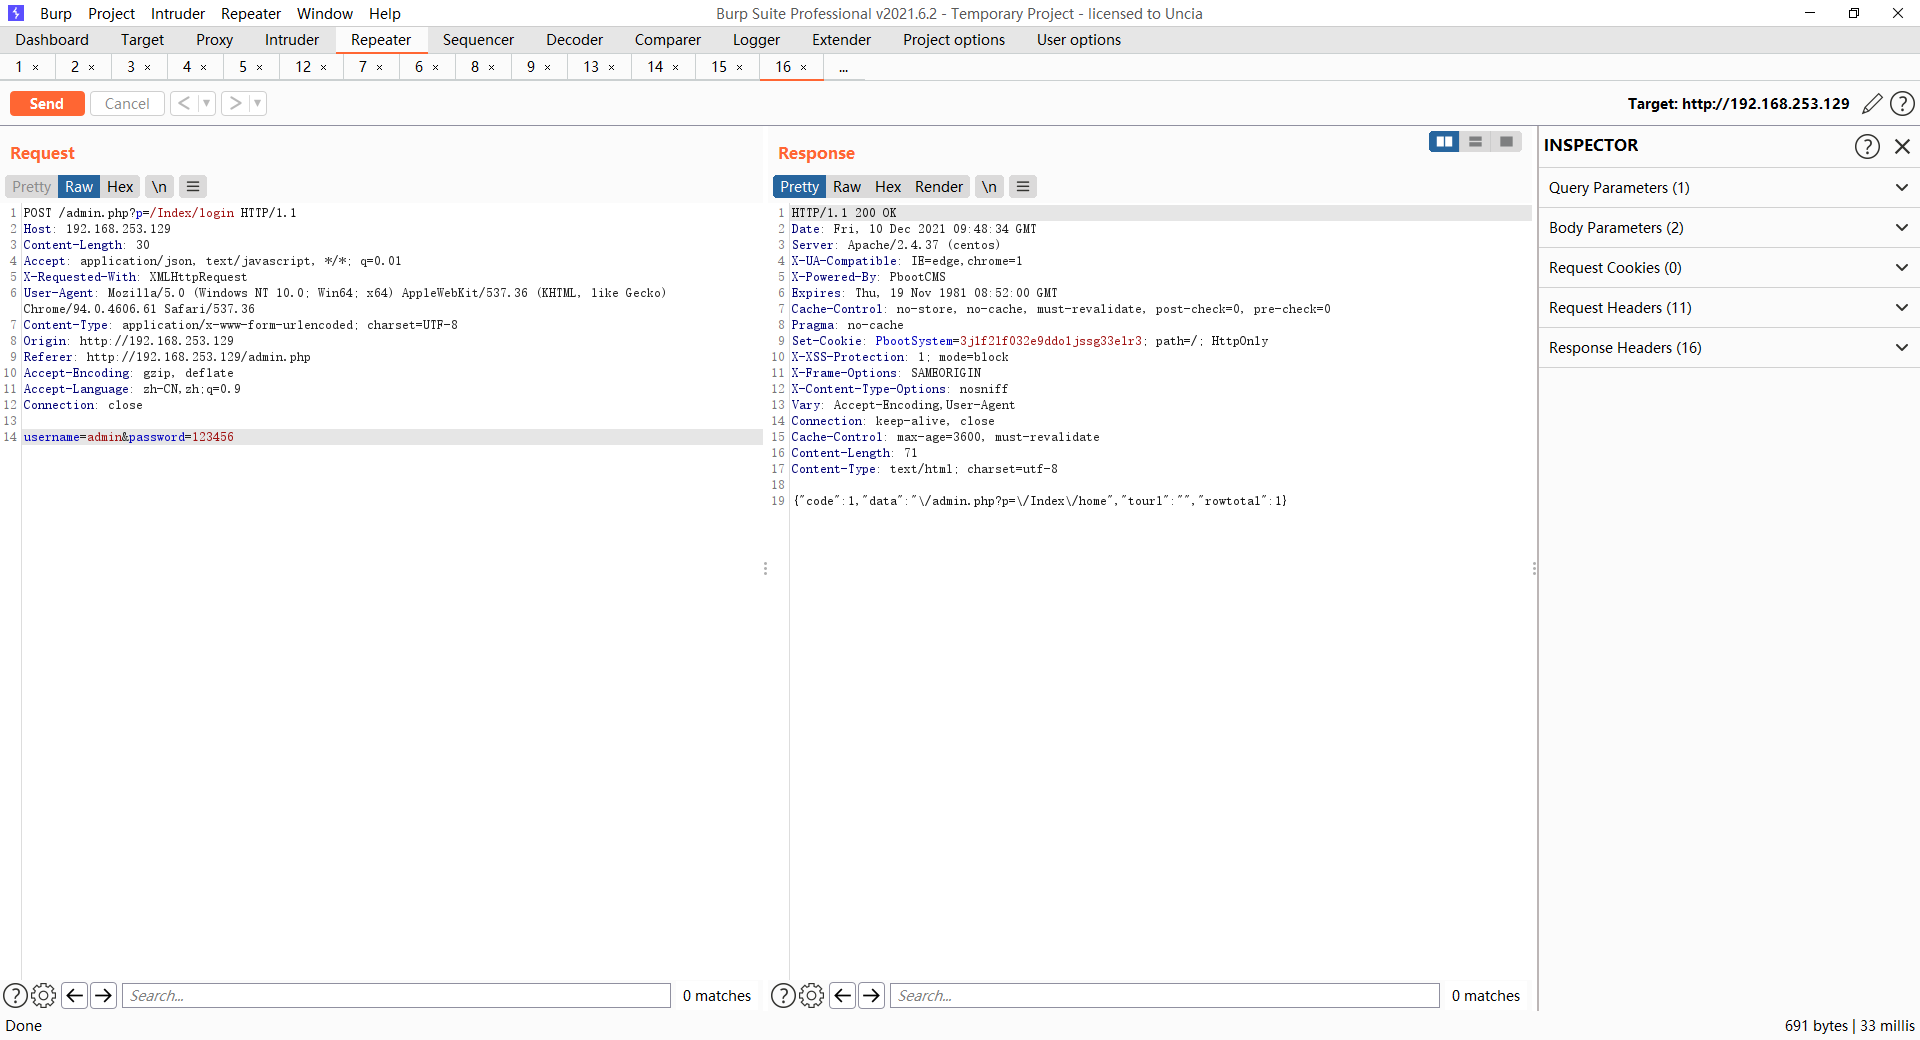Click previous search match arrow under Request

point(74,995)
